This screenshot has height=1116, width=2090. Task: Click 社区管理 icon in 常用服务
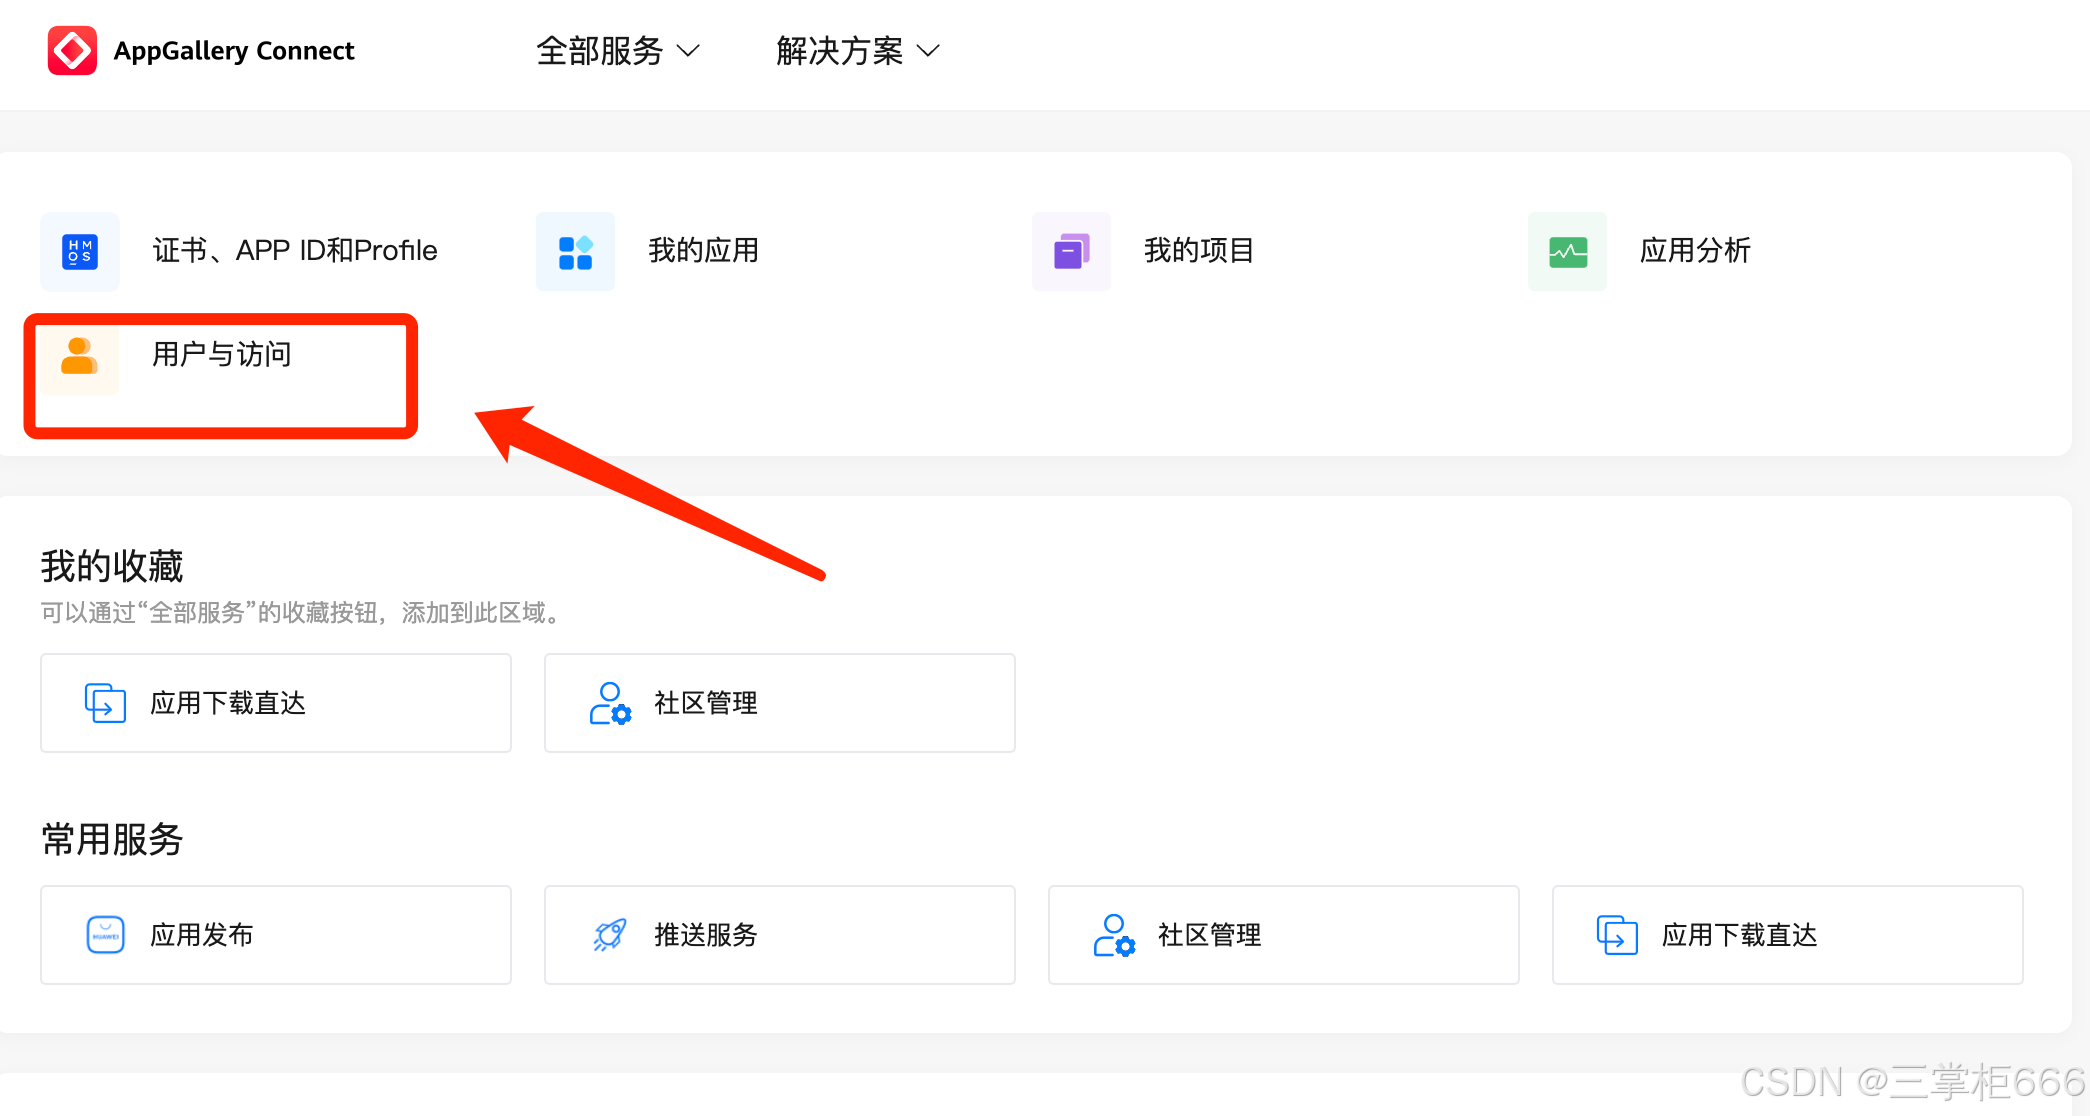point(1114,935)
